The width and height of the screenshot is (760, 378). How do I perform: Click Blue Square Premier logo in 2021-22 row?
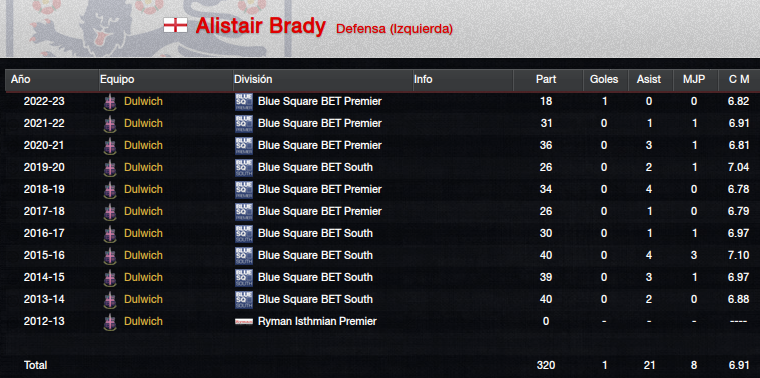point(244,124)
